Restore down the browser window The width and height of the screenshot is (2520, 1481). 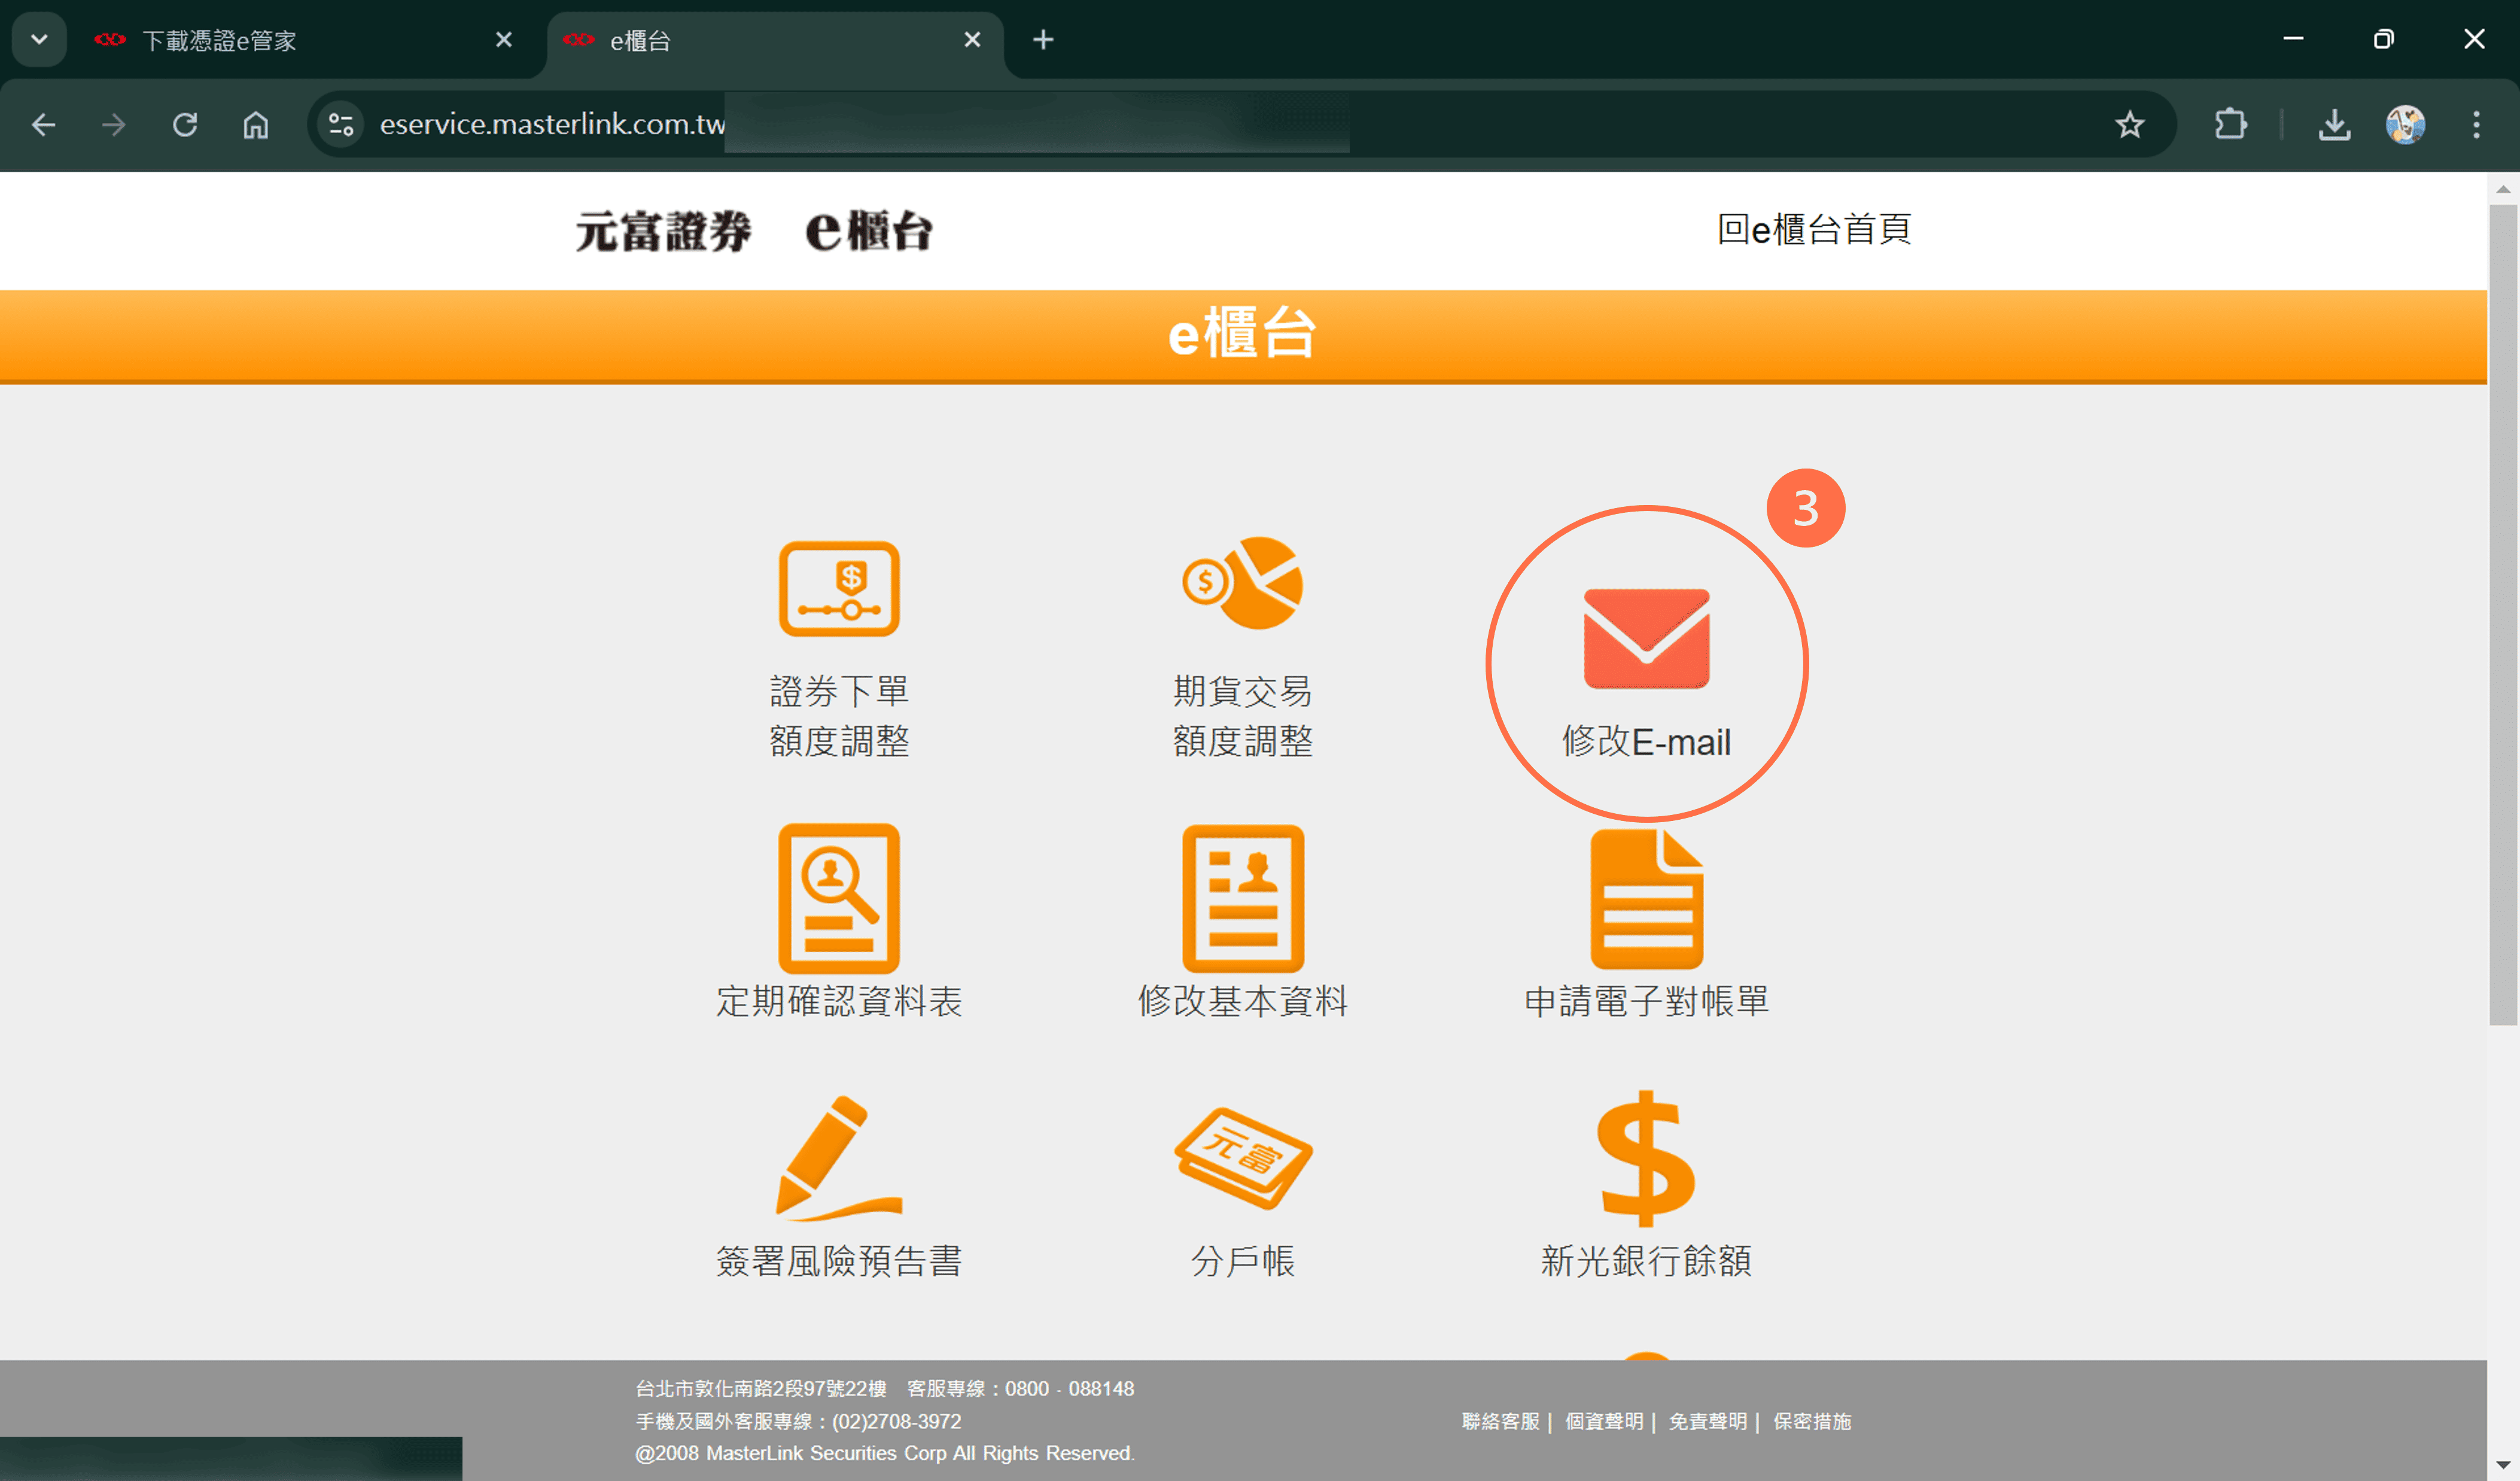pos(2384,39)
